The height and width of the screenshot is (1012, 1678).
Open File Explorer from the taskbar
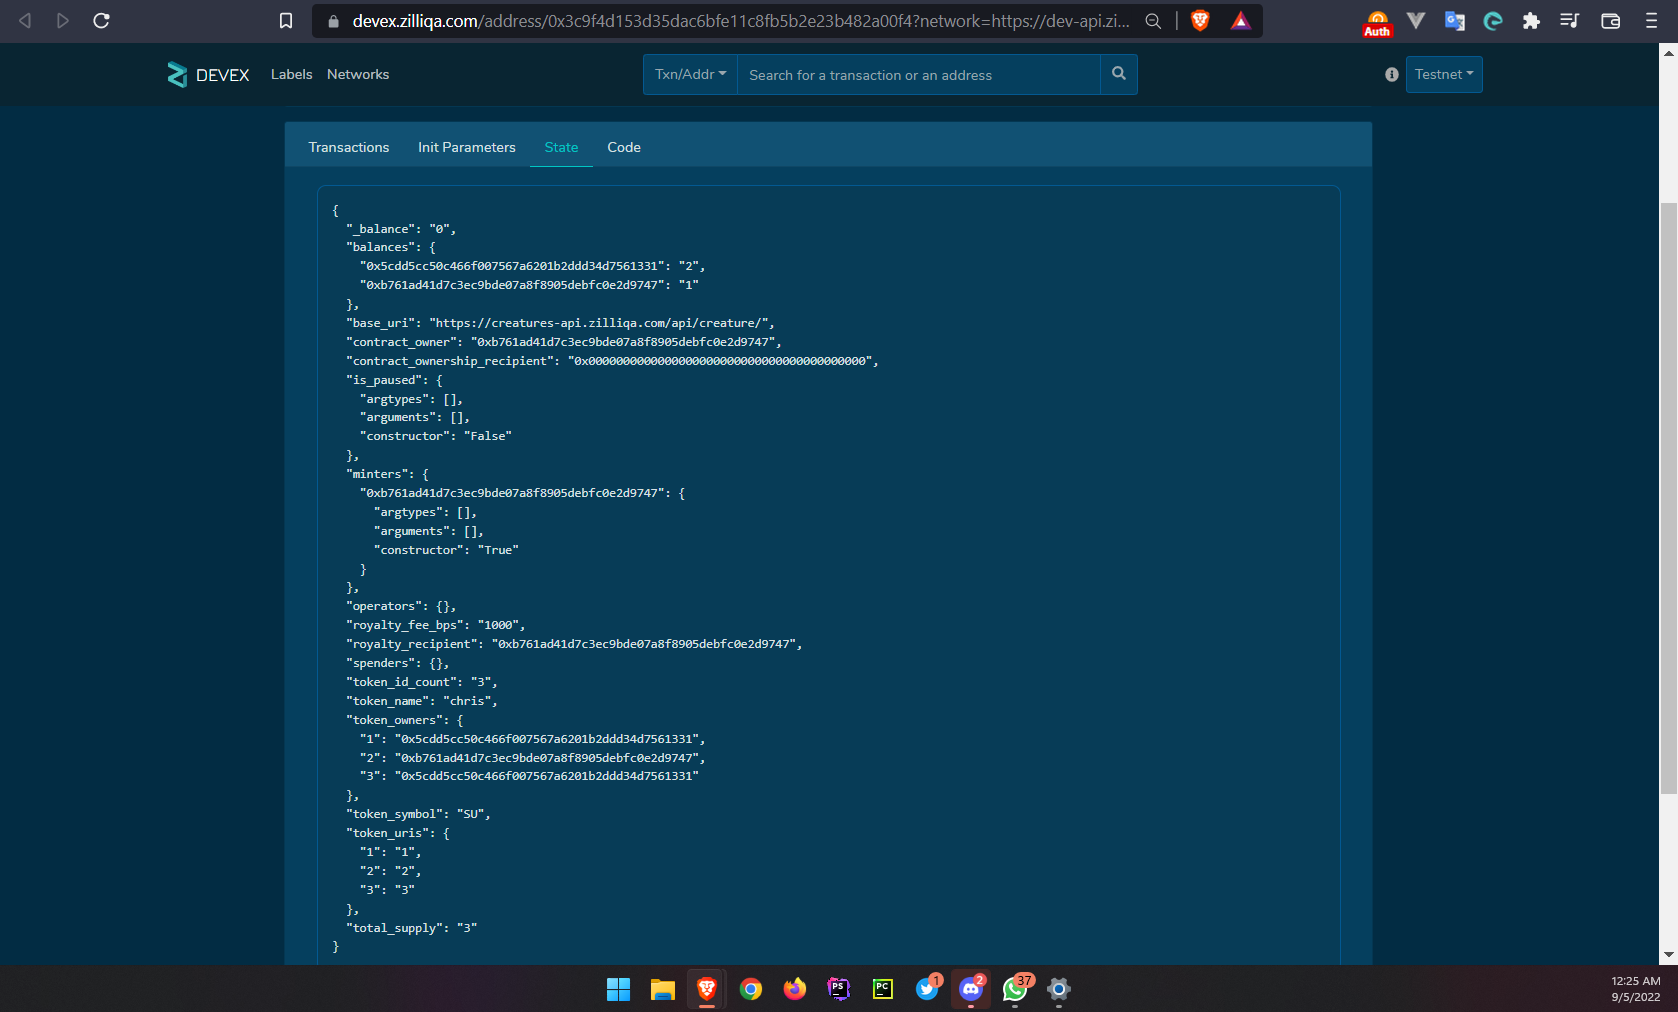tap(662, 989)
